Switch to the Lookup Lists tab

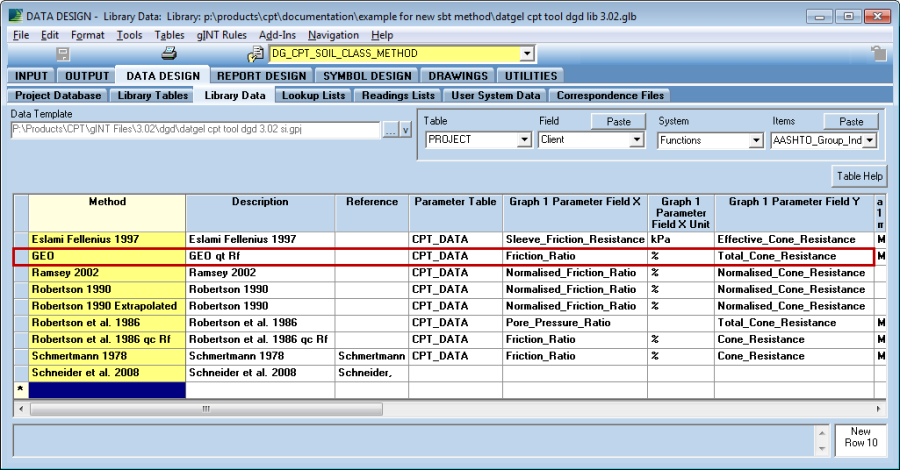click(x=313, y=95)
